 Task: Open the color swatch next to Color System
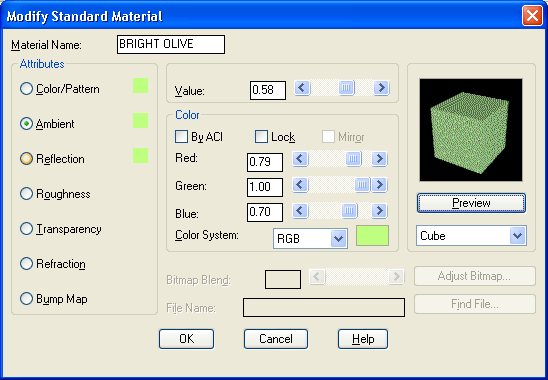(372, 236)
